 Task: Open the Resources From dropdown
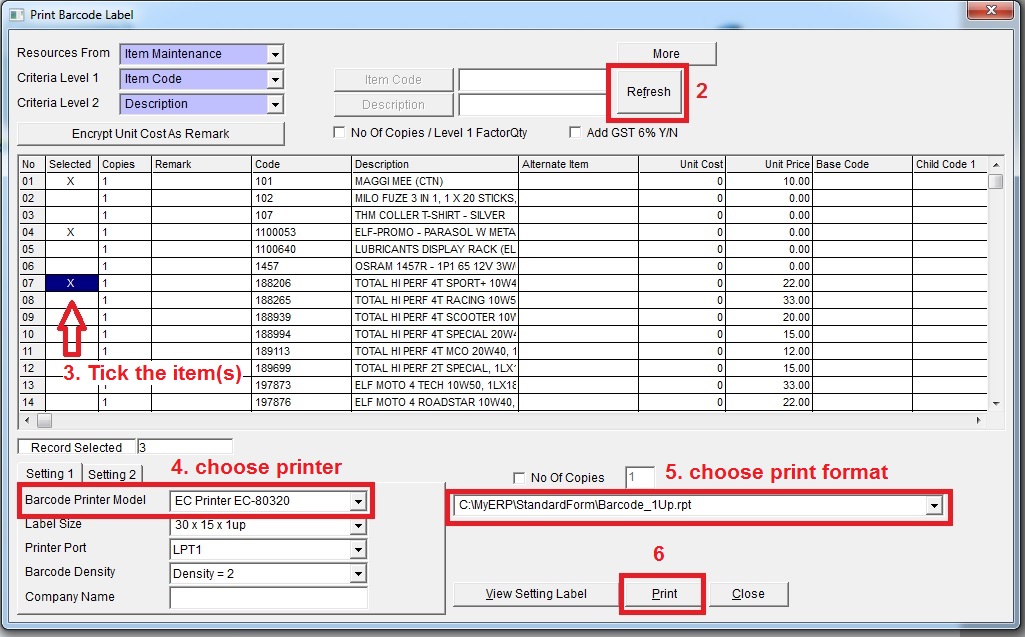tap(275, 54)
